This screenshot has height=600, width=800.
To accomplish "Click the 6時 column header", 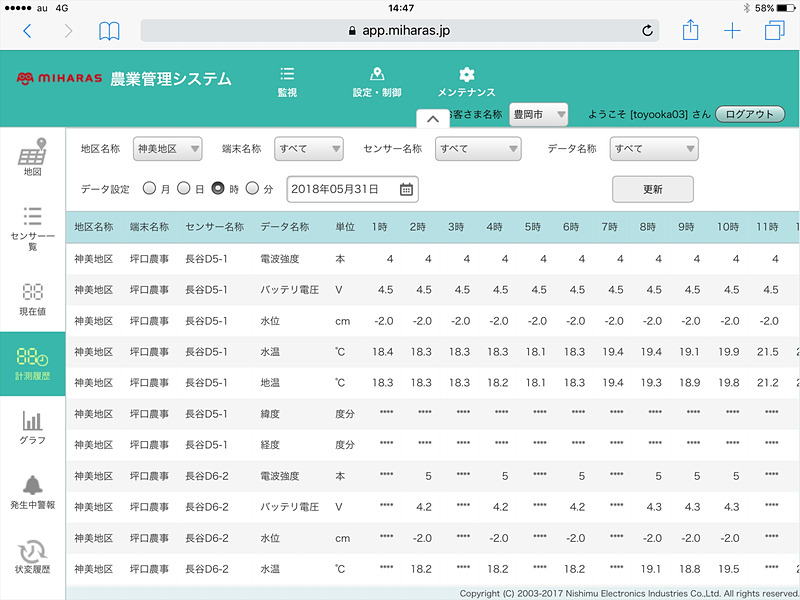I will point(571,227).
